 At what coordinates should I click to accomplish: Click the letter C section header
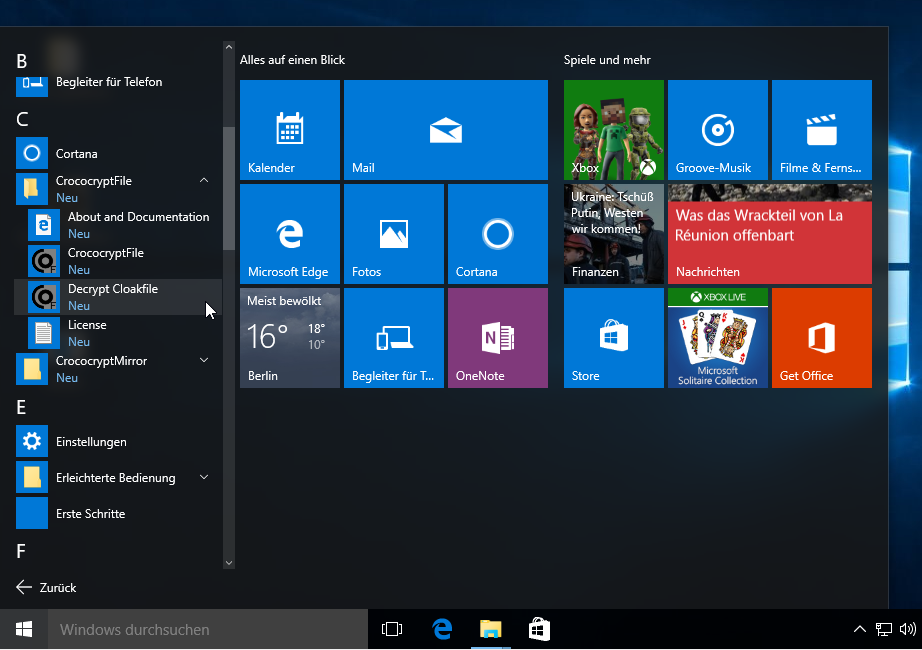[x=22, y=119]
